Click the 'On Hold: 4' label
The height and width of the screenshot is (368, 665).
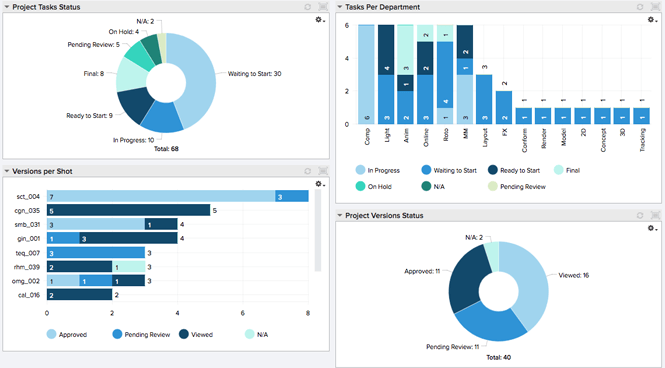pyautogui.click(x=124, y=32)
